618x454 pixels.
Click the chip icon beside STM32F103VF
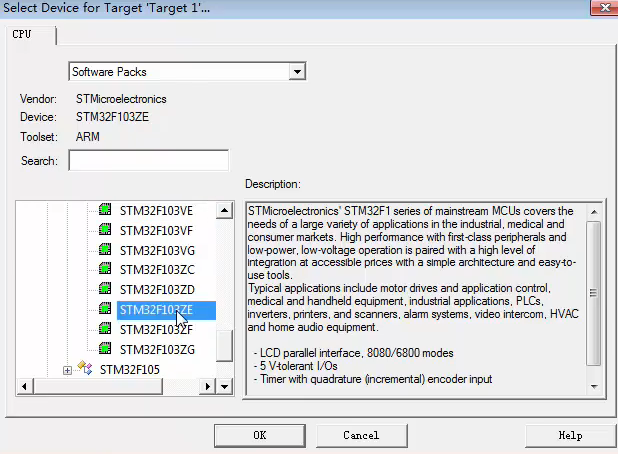[105, 229]
